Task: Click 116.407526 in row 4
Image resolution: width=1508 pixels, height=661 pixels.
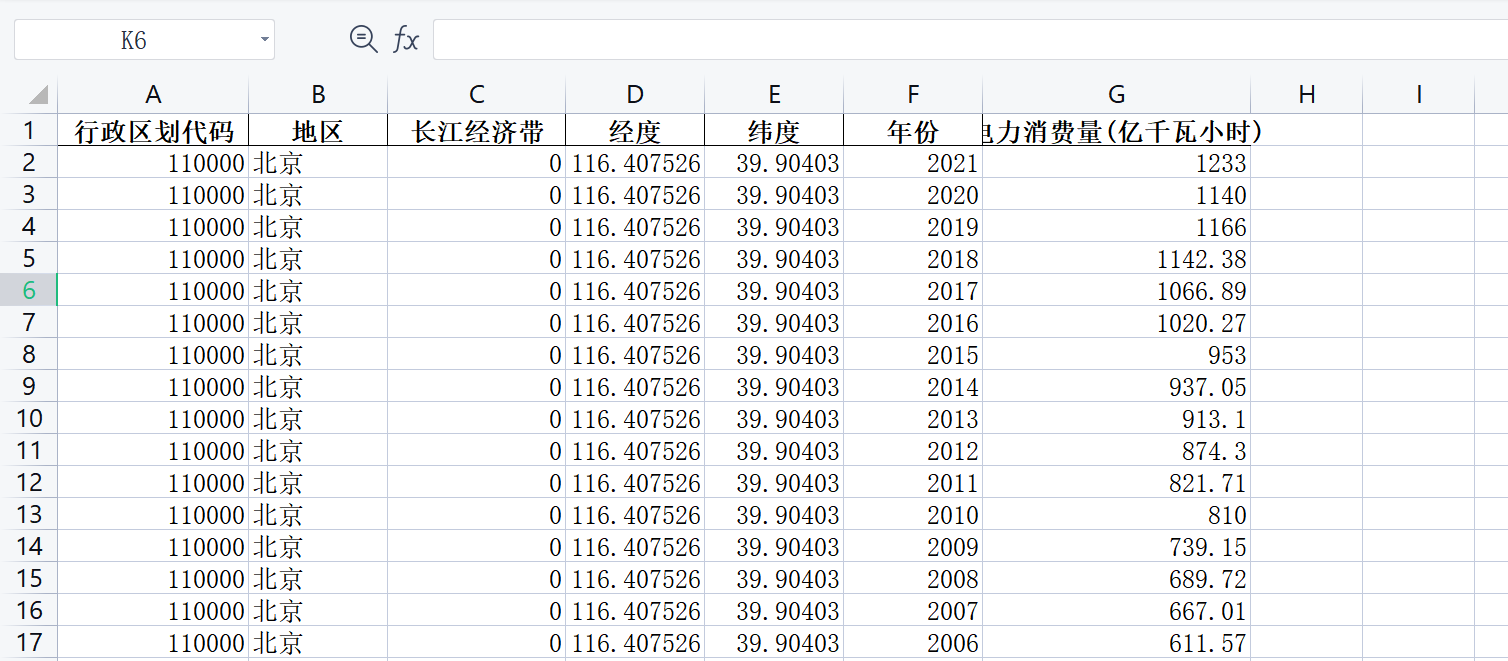Action: pos(635,227)
